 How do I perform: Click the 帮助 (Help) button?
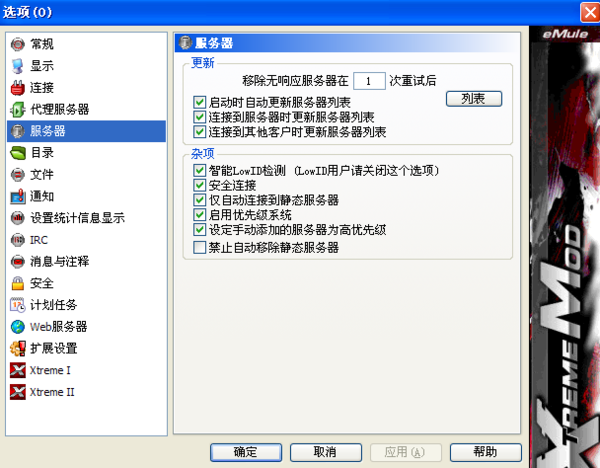485,452
